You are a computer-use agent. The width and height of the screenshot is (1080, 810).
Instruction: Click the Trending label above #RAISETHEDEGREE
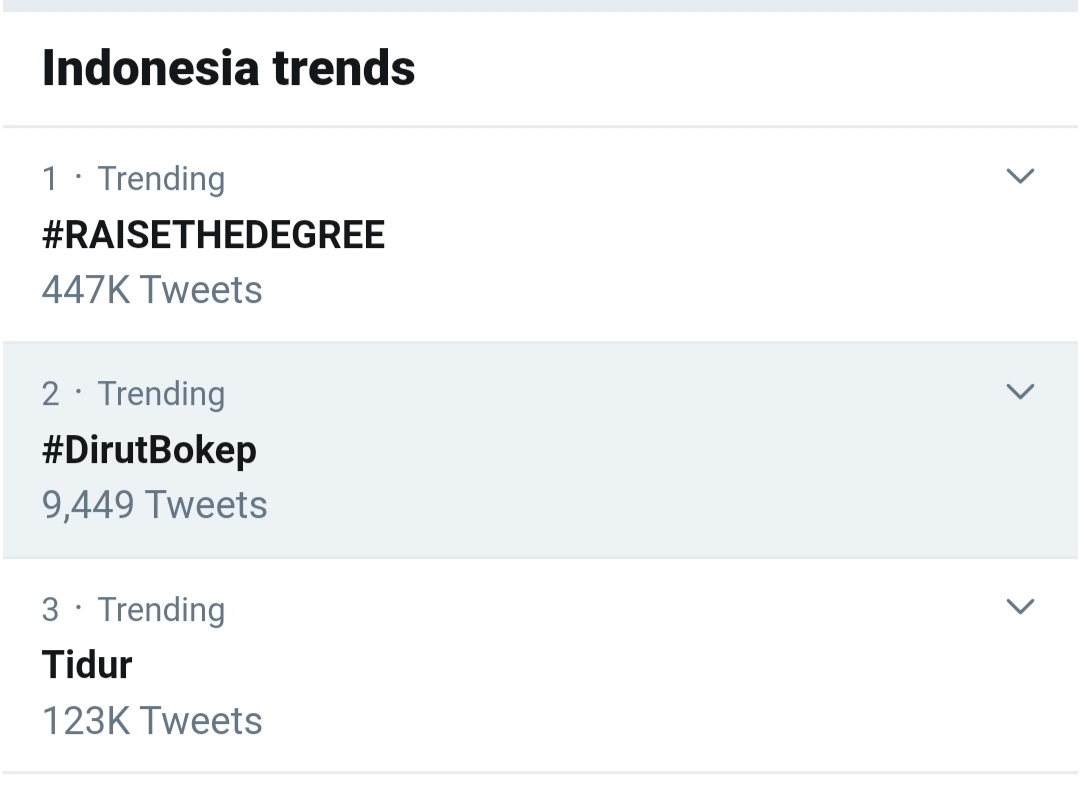(x=161, y=179)
